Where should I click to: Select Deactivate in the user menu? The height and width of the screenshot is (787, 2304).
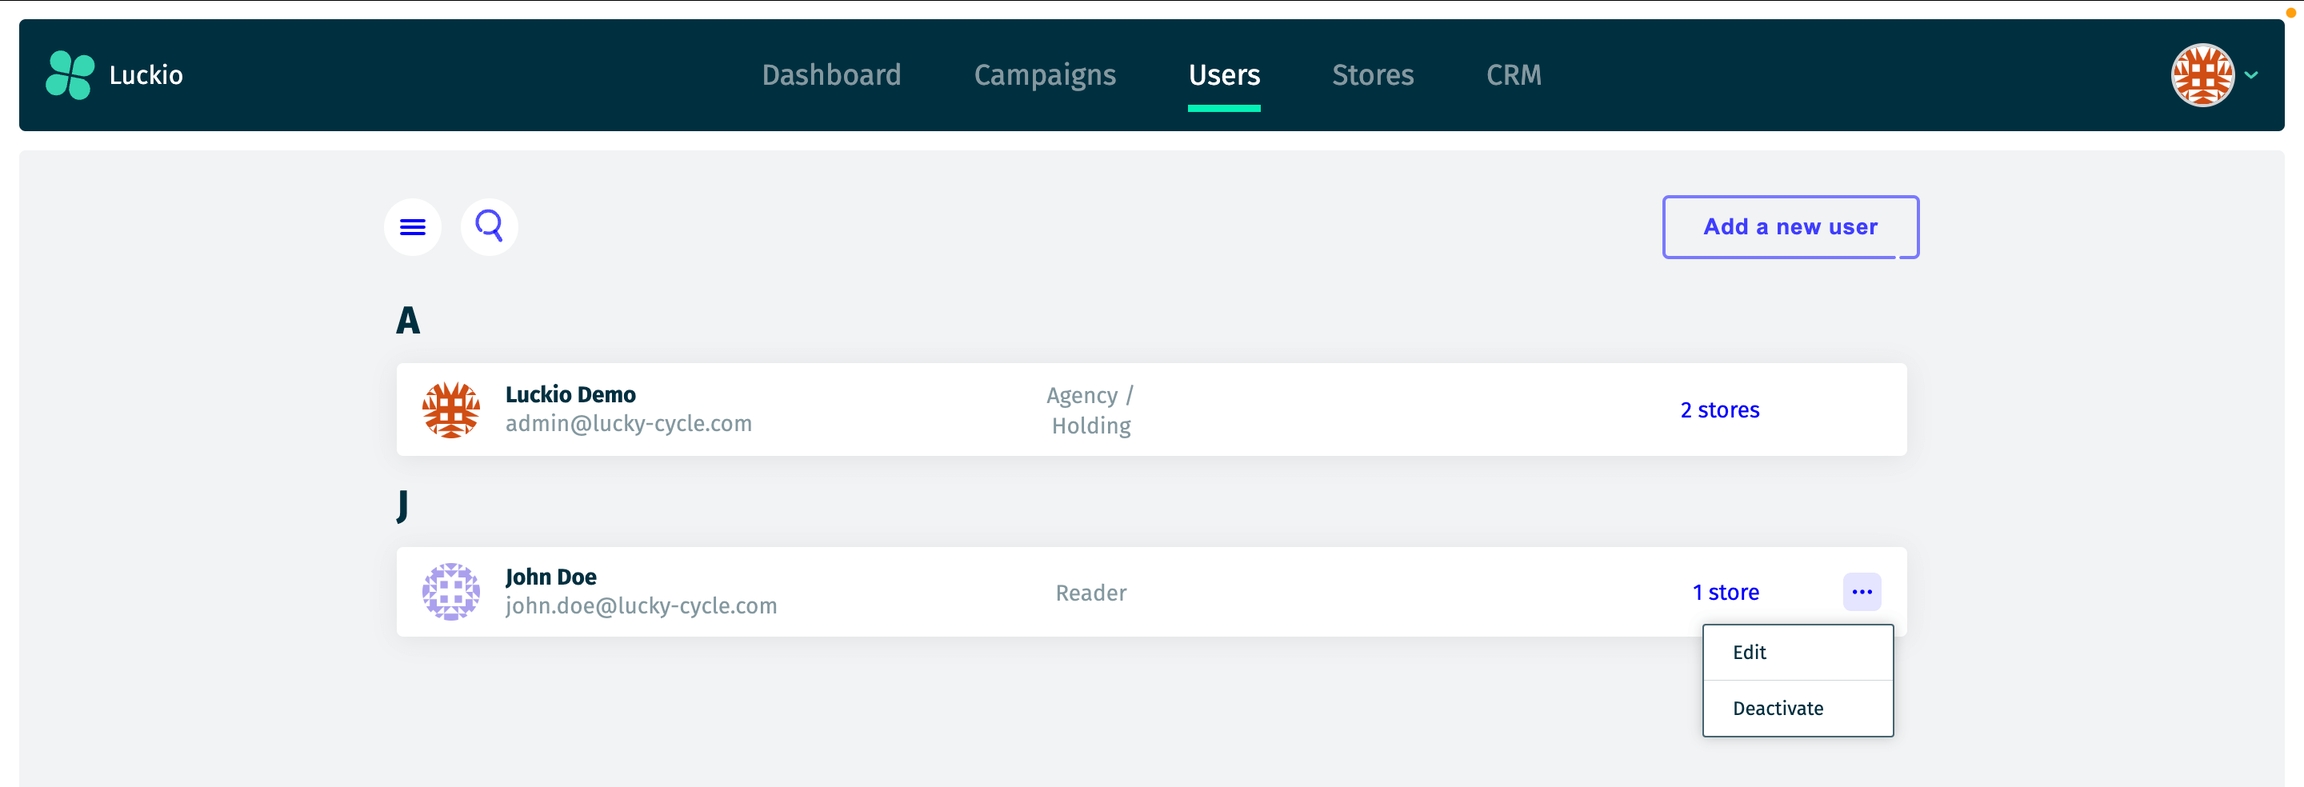click(x=1778, y=708)
